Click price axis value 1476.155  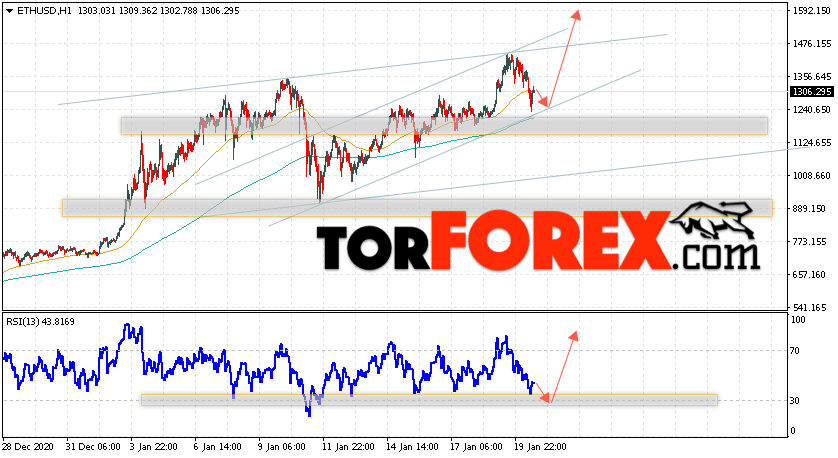point(812,44)
